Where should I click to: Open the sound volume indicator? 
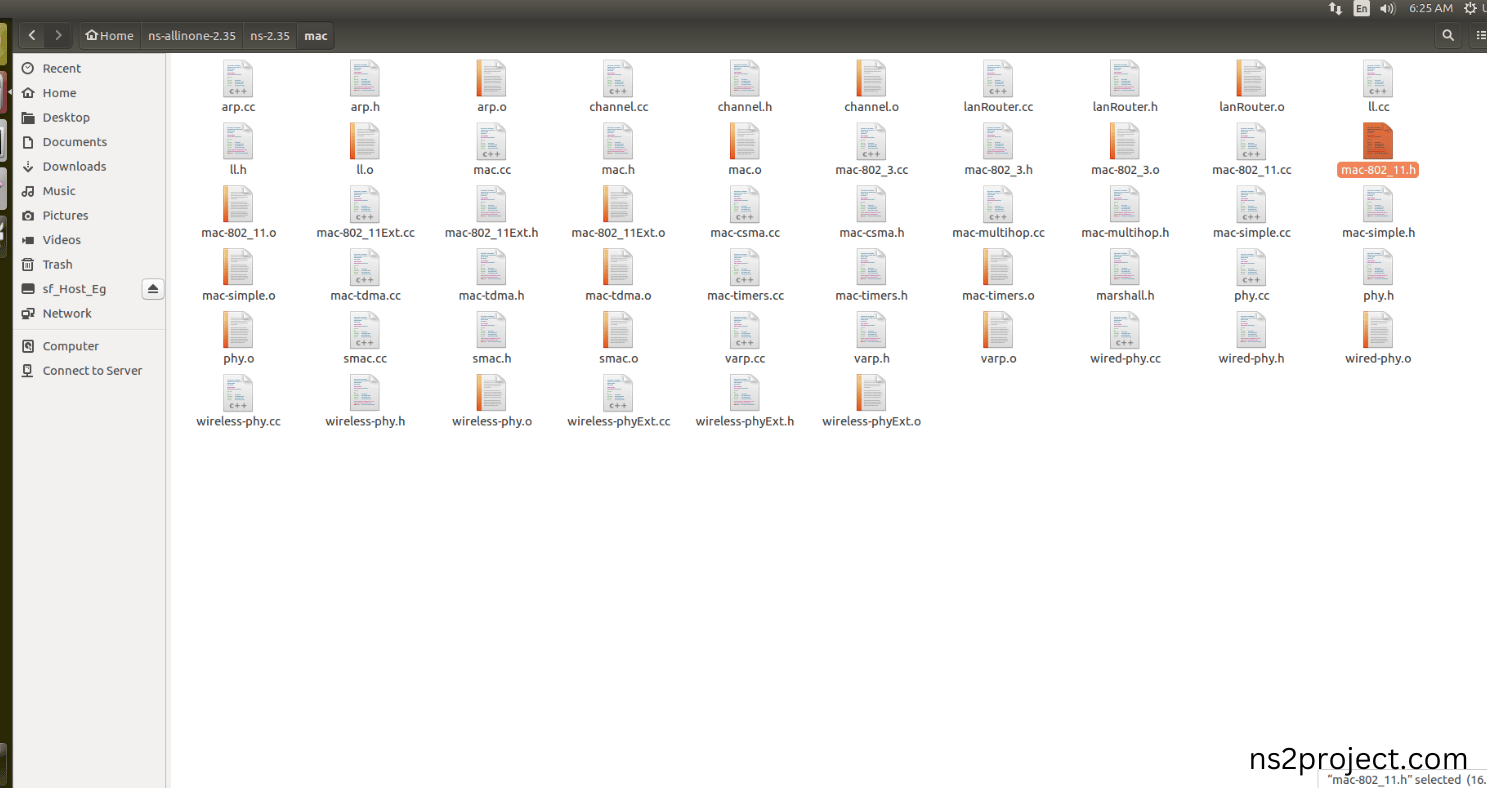(1388, 8)
